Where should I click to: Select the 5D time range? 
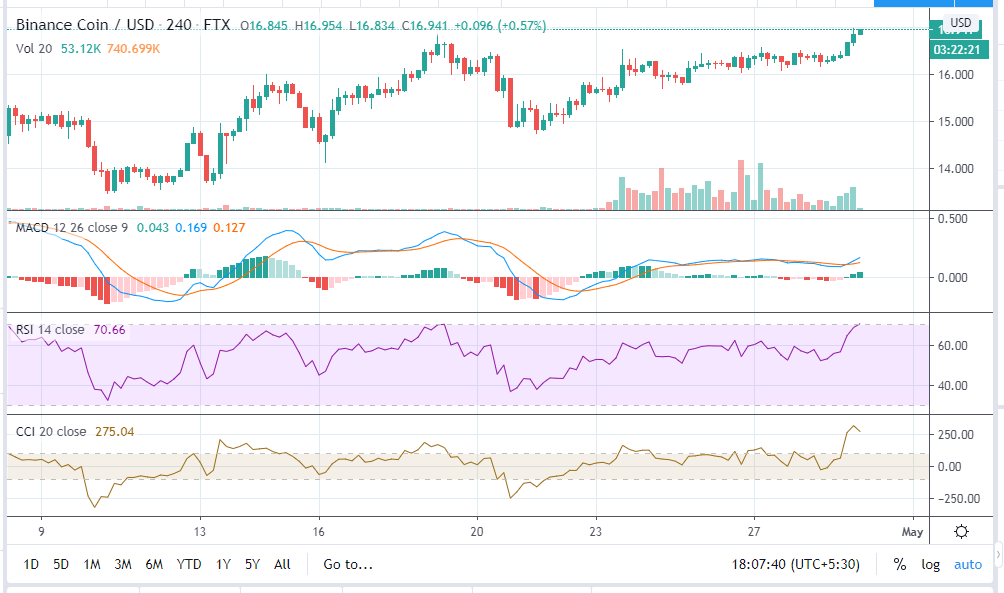61,564
